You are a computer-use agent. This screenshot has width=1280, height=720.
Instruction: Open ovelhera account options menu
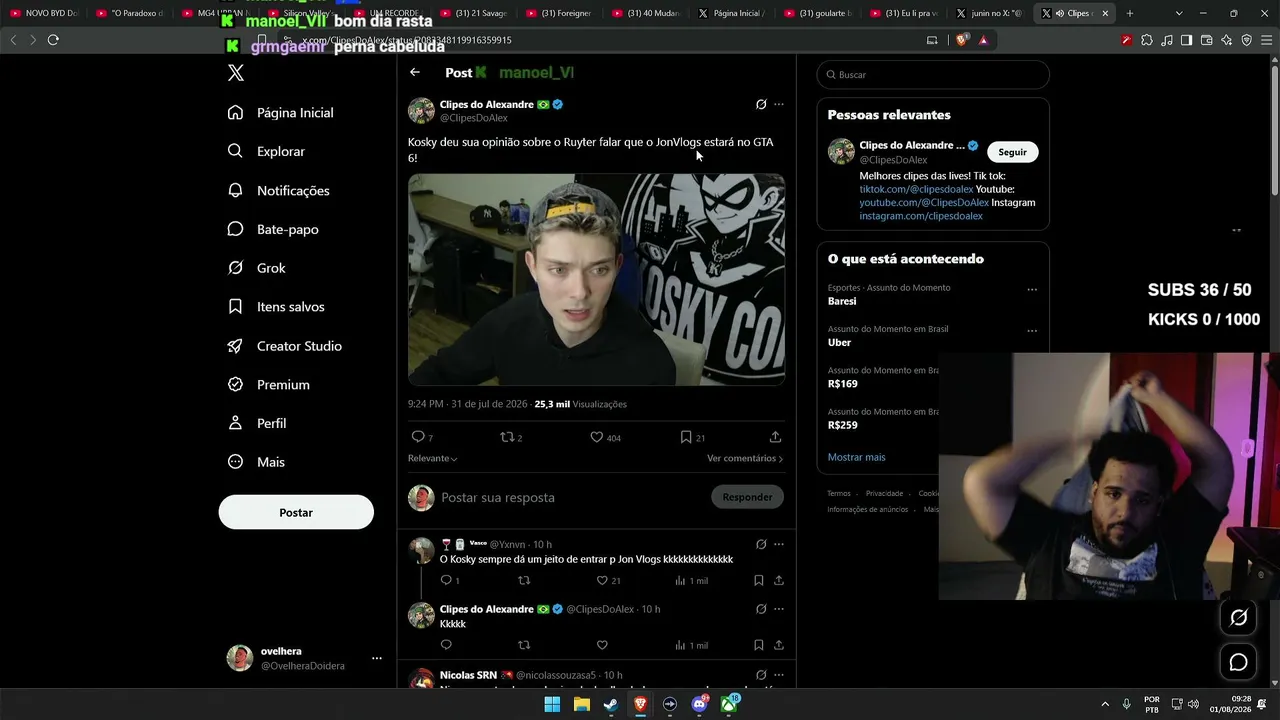pos(377,658)
